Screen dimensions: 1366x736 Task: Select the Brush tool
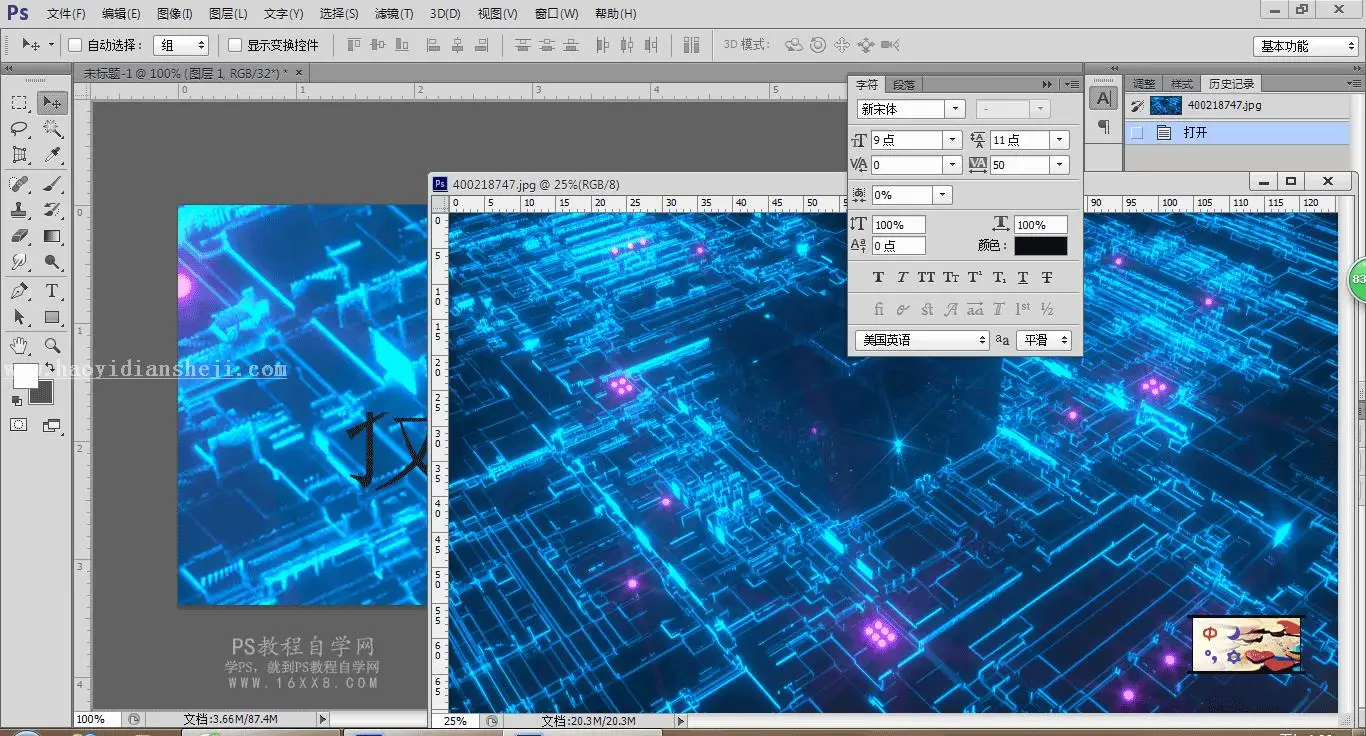coord(52,184)
